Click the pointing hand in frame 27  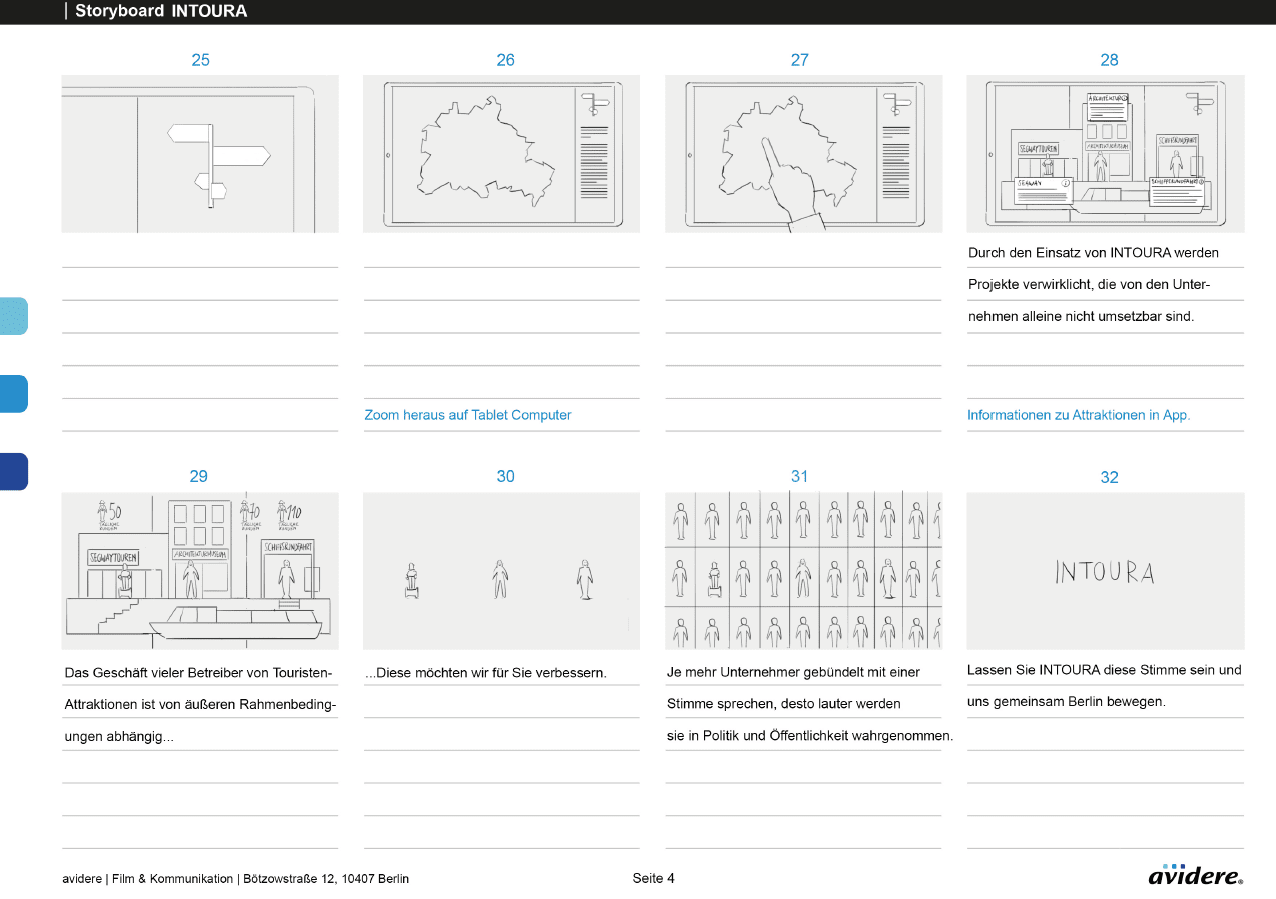pyautogui.click(x=792, y=185)
